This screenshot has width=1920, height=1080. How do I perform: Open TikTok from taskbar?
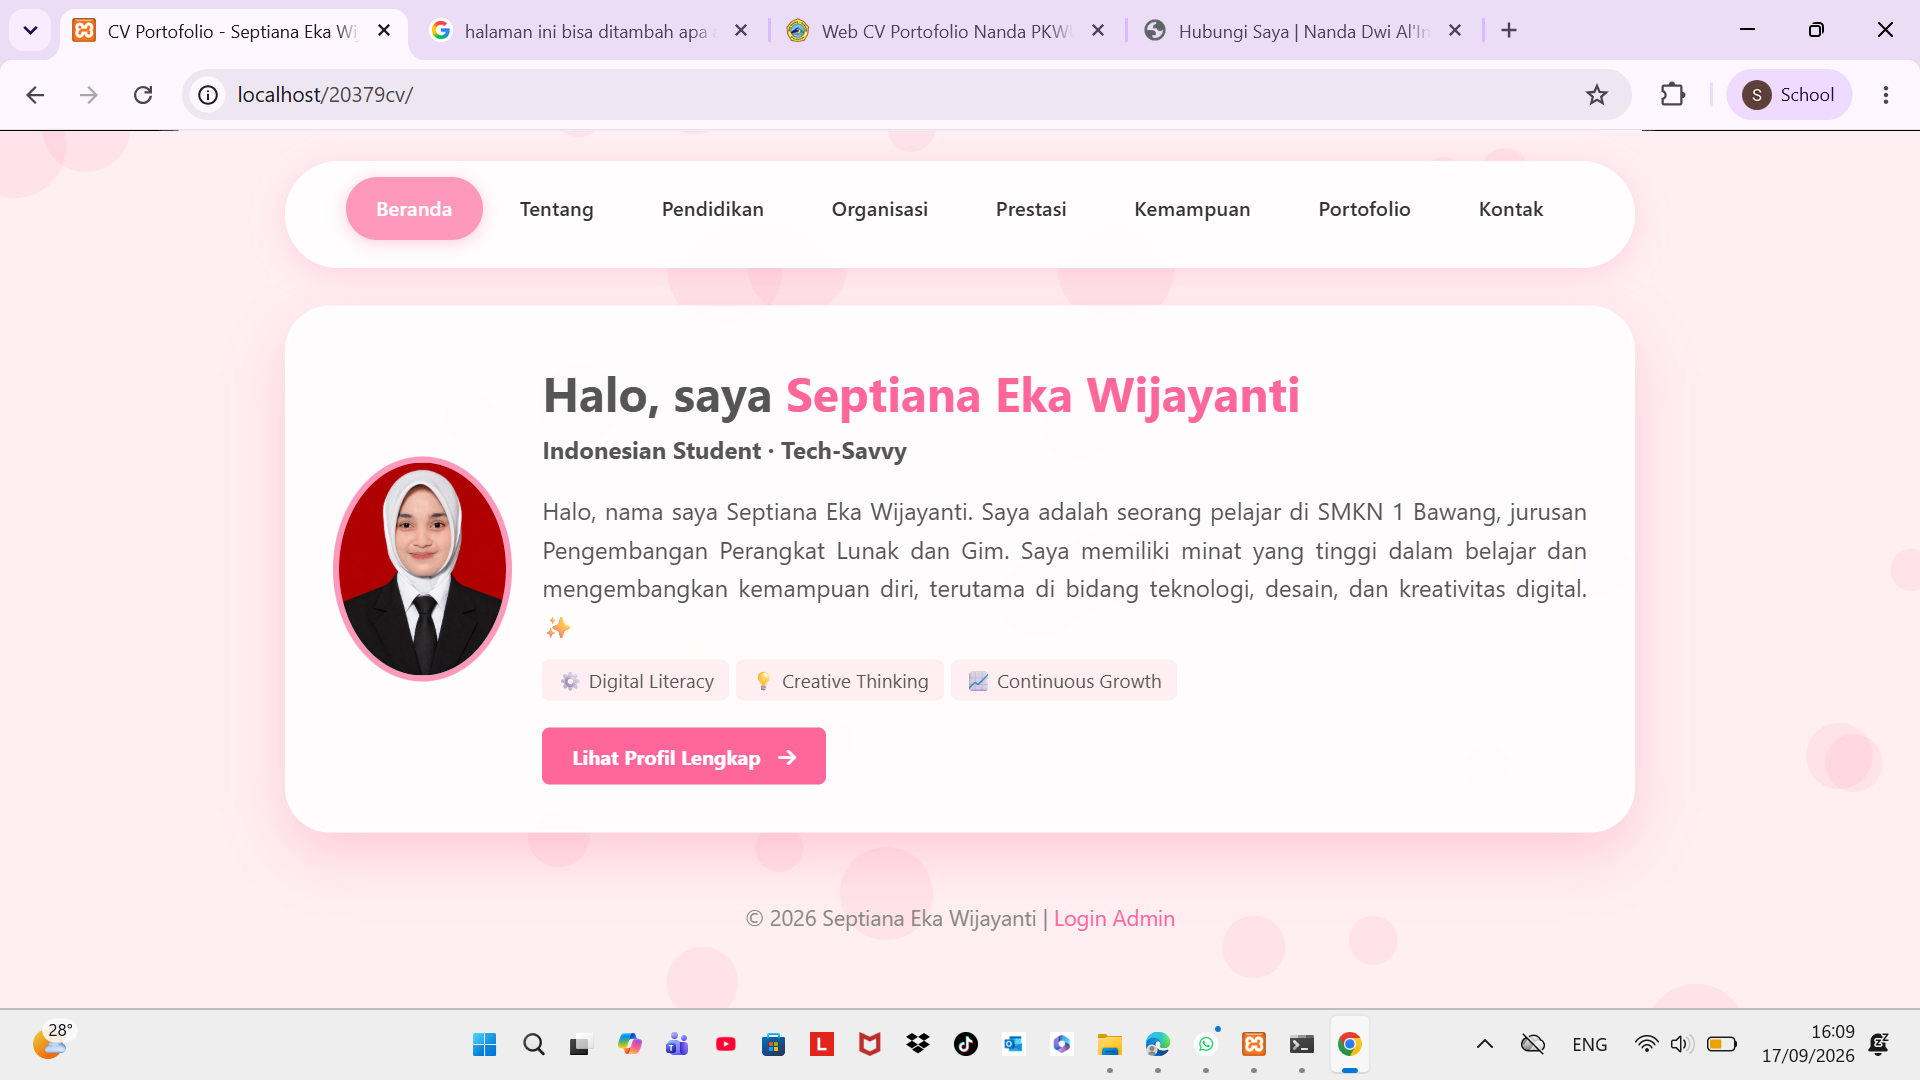[x=966, y=1045]
